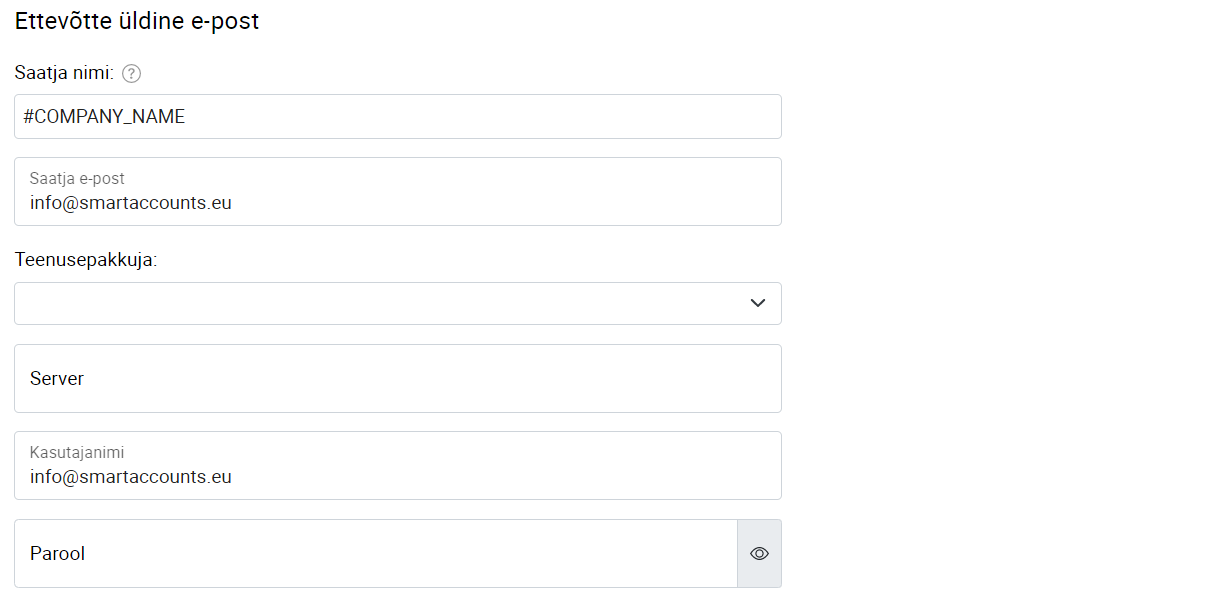Activate the Kasutajanimi input field
This screenshot has width=1218, height=604.
(398, 465)
